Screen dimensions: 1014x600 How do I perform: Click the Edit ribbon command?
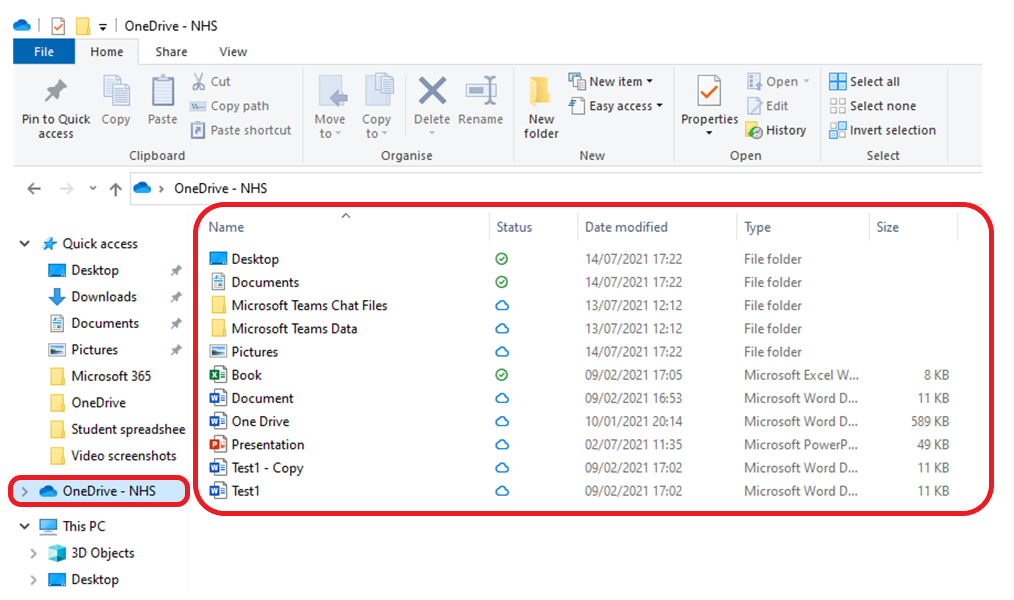click(x=768, y=106)
